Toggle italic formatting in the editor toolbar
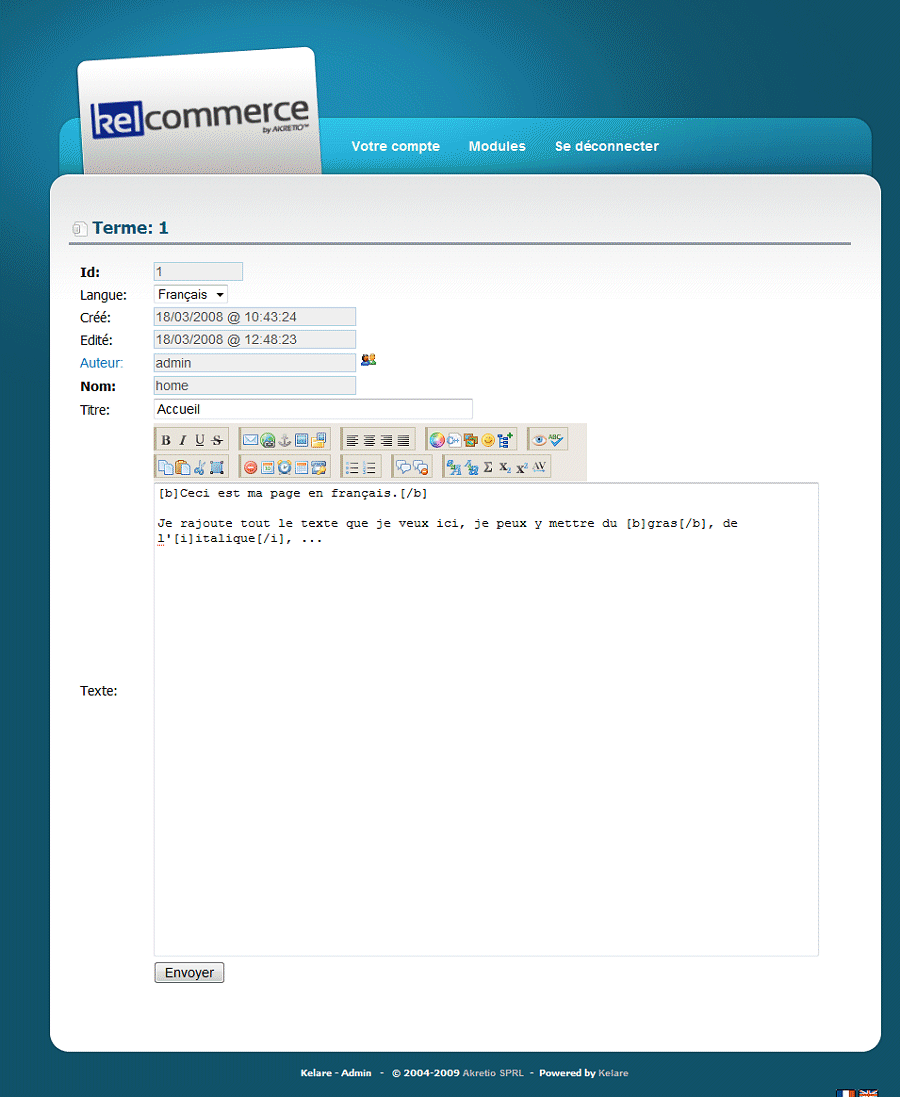Viewport: 900px width, 1097px height. coord(183,440)
